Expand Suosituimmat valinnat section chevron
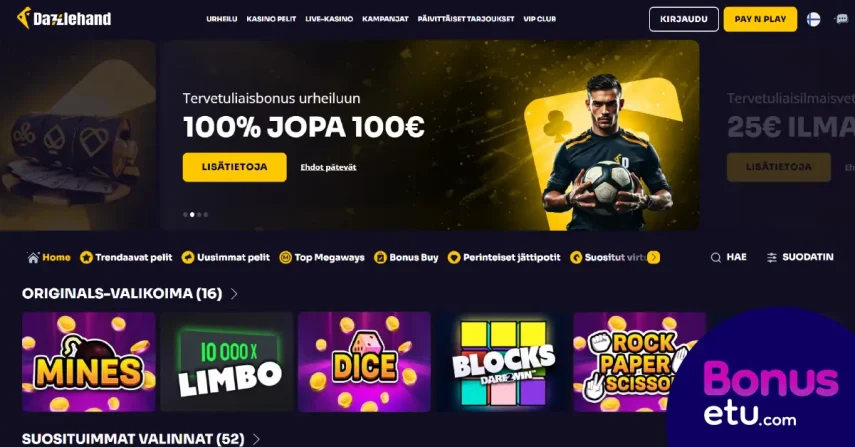The image size is (855, 447). pos(256,439)
